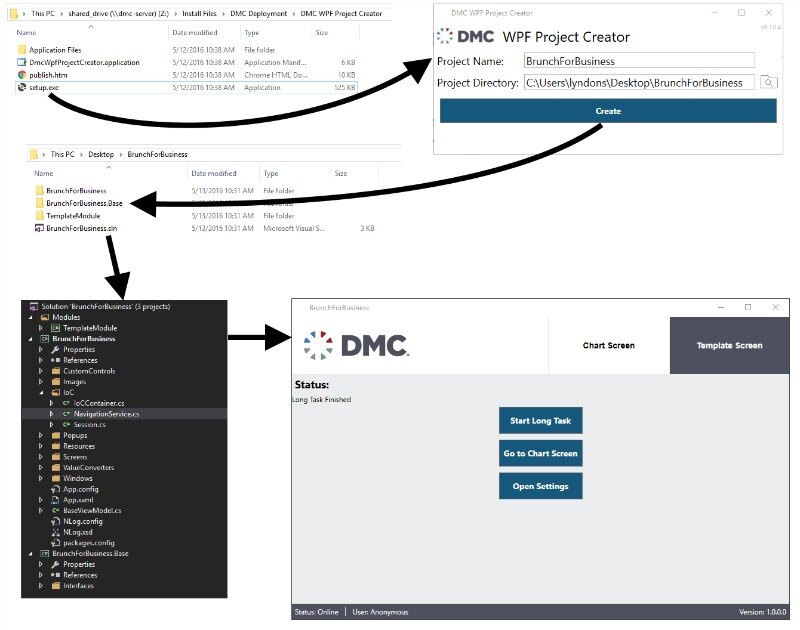Viewport: 800px width, 630px height.
Task: Select Resources folder in Solution Explorer
Action: 79,446
